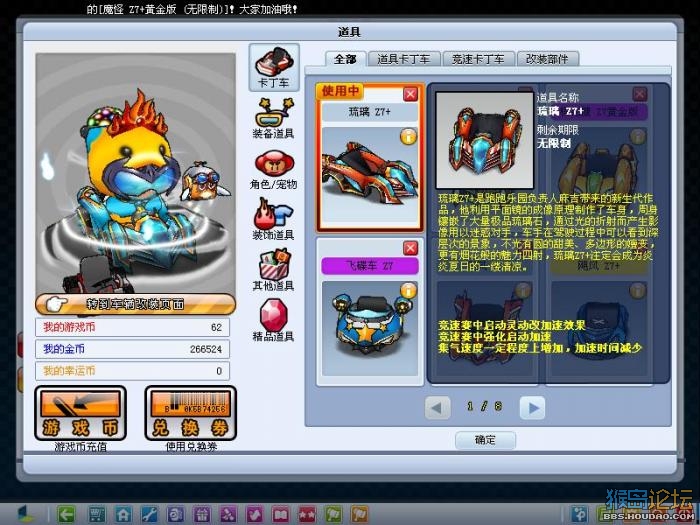Click the 飞碟车 Z7 purple name label

click(370, 266)
